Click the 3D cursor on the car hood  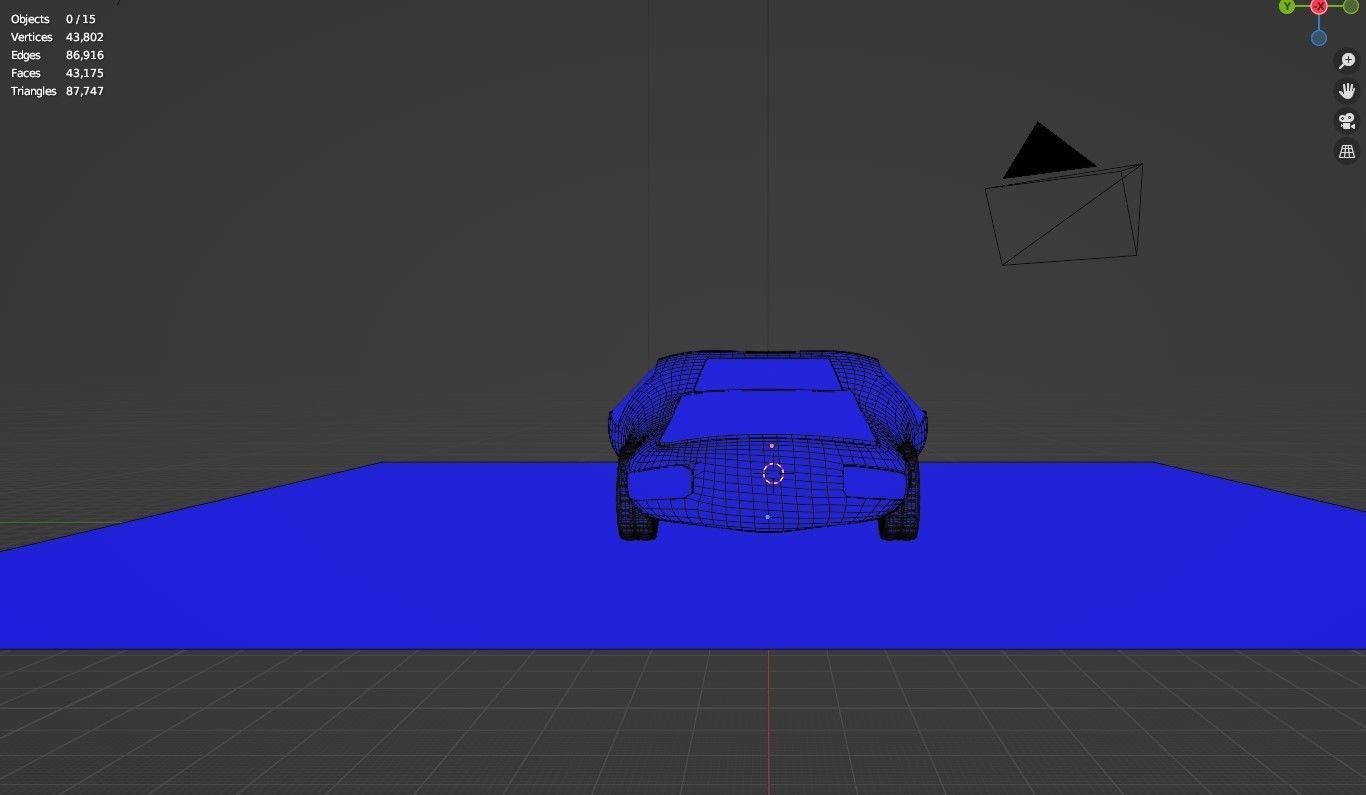point(773,473)
